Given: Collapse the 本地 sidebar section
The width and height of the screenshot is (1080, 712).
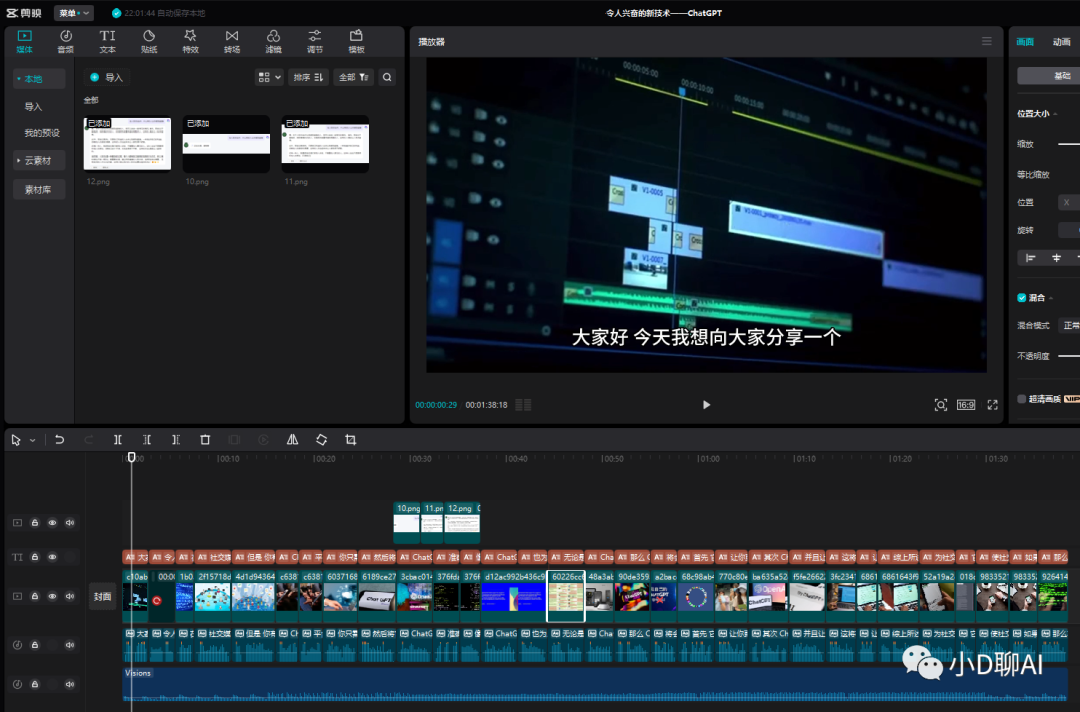Looking at the screenshot, I should pyautogui.click(x=39, y=78).
